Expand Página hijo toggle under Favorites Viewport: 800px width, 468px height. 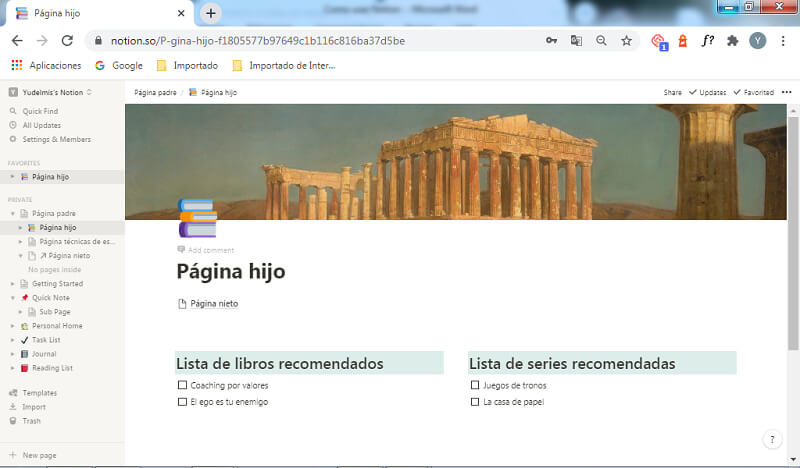[x=12, y=177]
